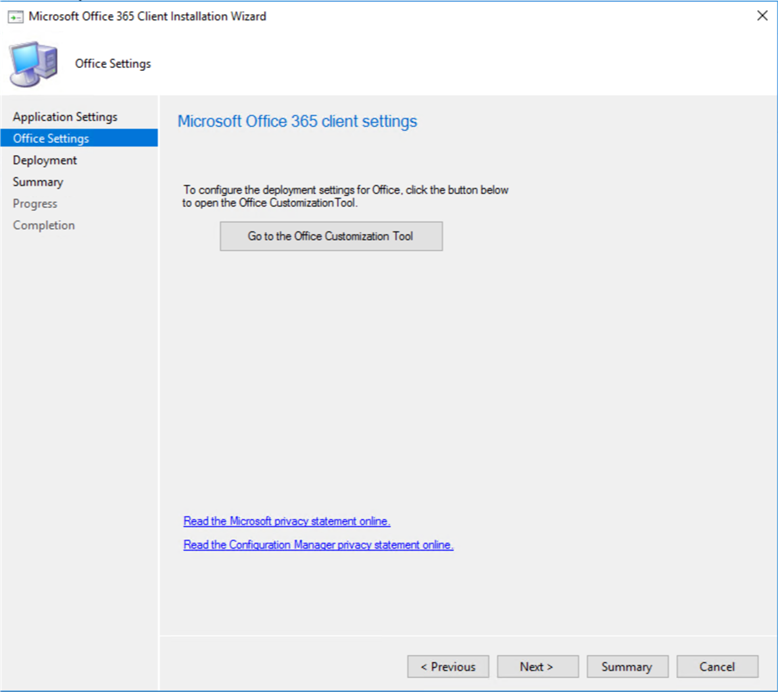Launch the Office Customization Tool
Viewport: 778px width, 692px height.
coord(331,236)
